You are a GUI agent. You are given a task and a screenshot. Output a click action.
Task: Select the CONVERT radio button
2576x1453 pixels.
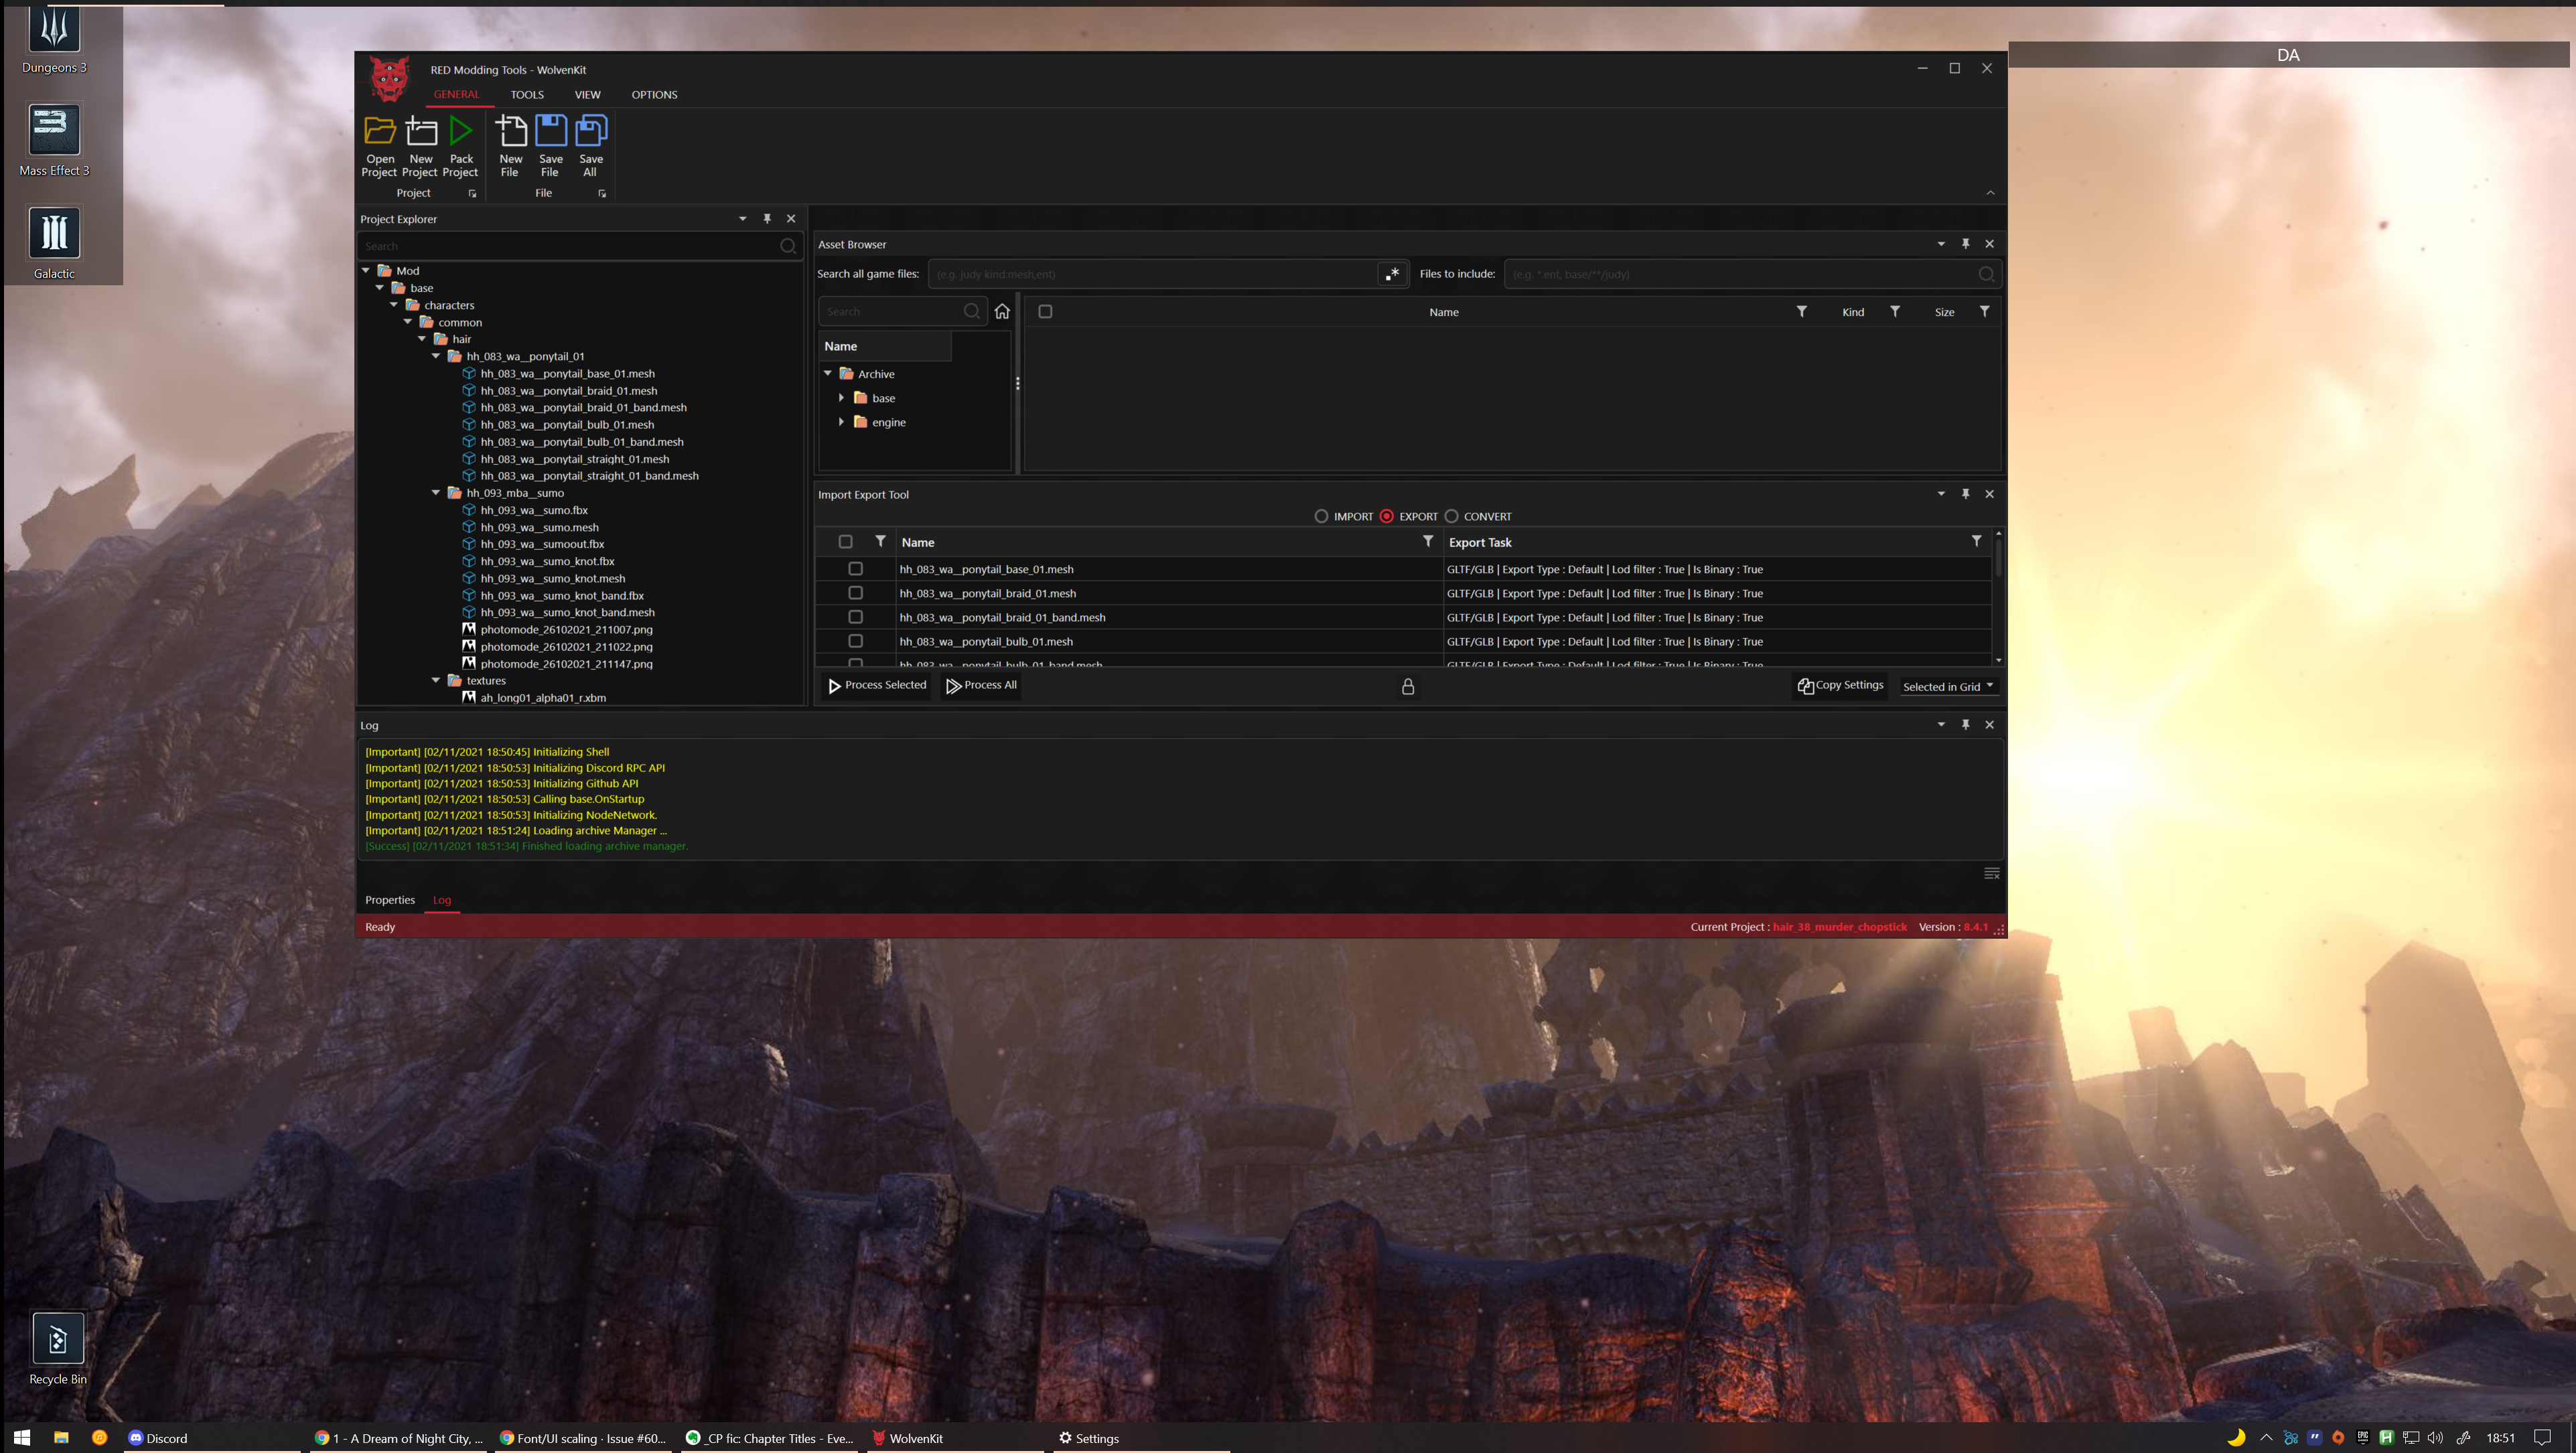click(1451, 516)
